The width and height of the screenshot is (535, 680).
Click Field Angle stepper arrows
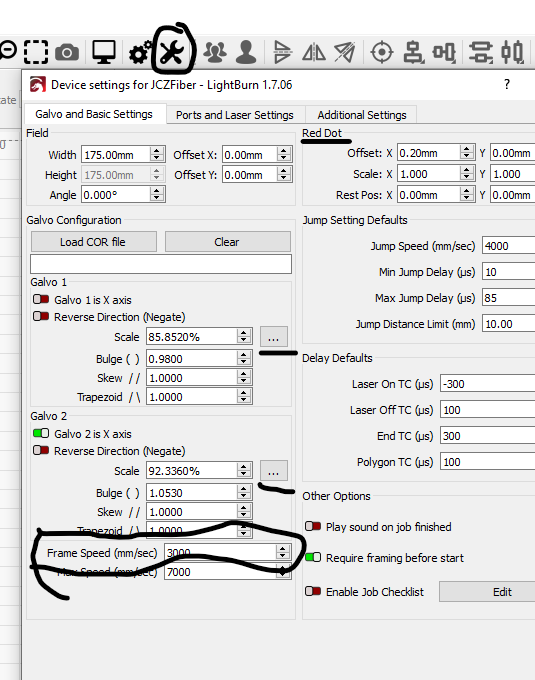click(157, 194)
